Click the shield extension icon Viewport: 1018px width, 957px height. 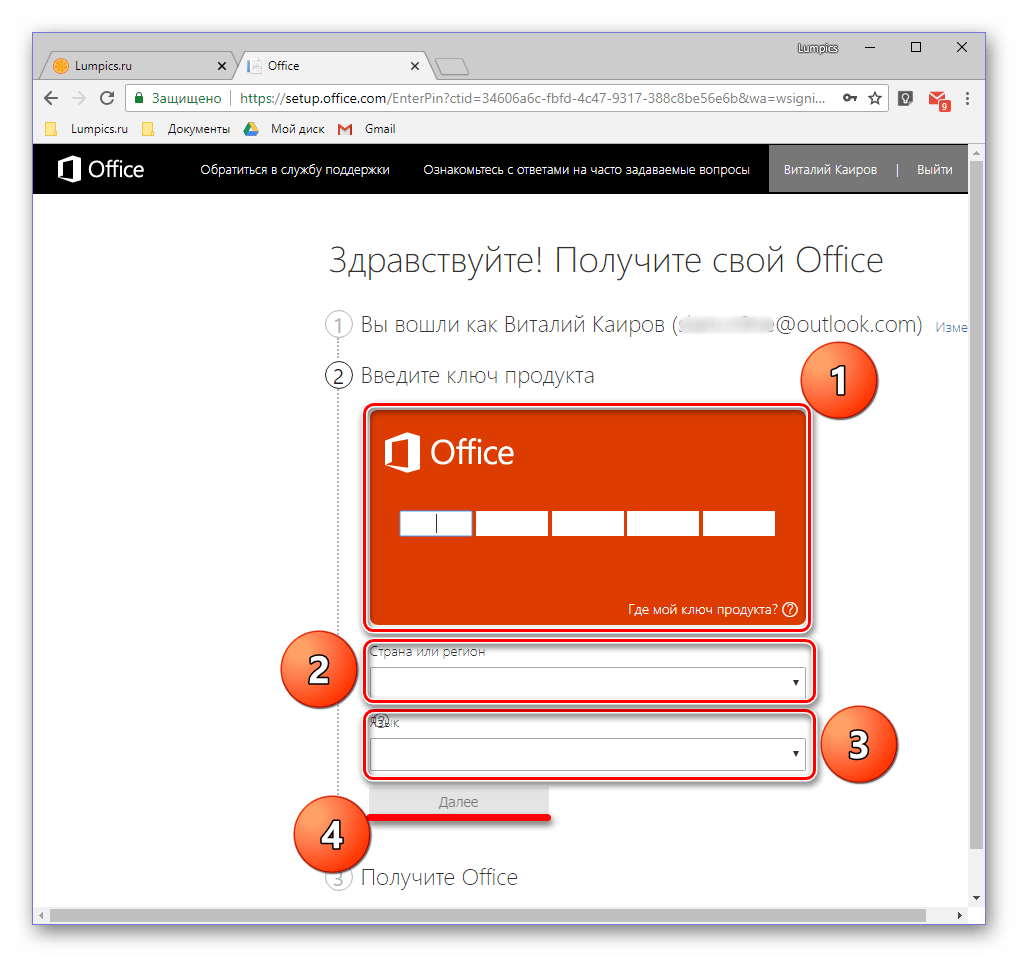[907, 98]
